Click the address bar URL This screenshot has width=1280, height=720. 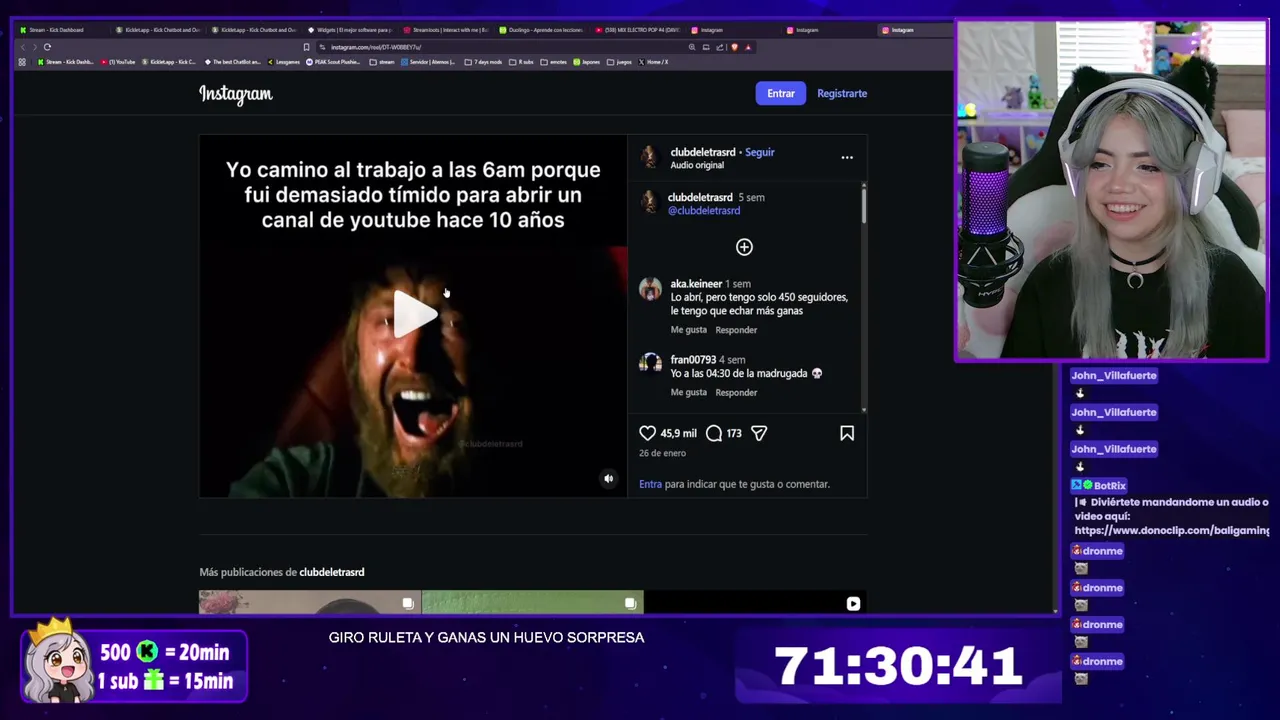376,47
